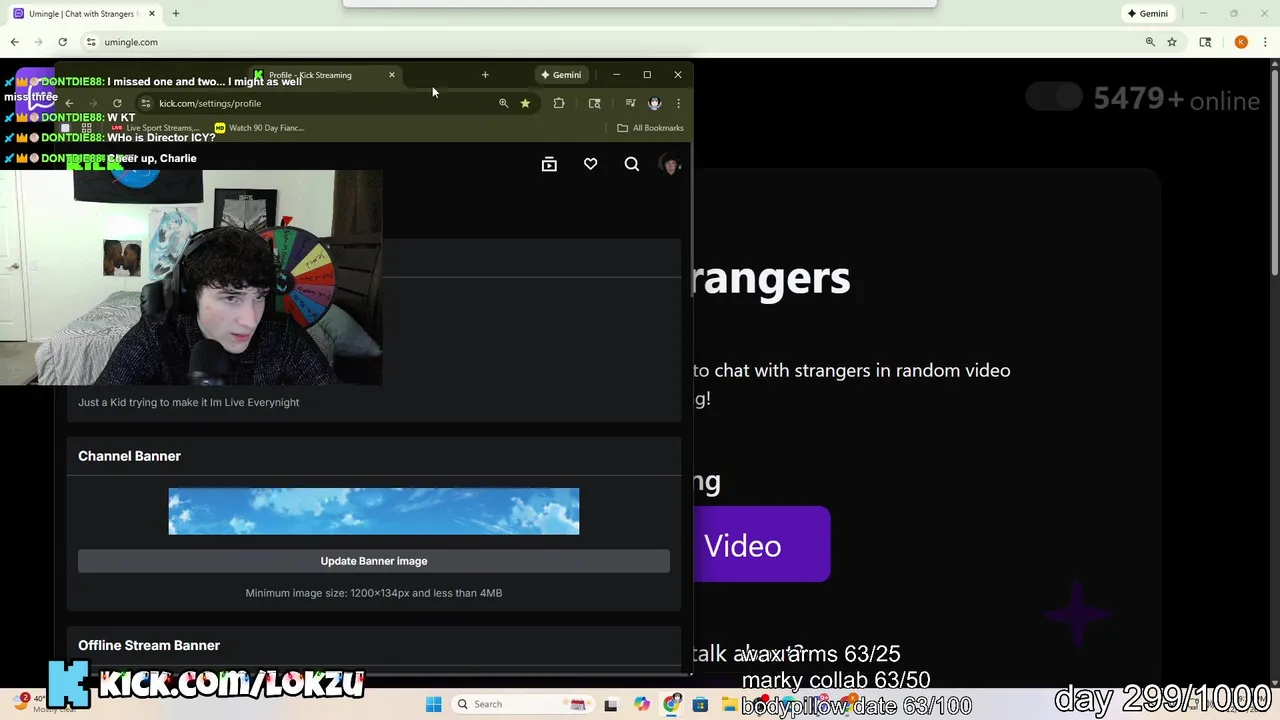This screenshot has height=720, width=1280.
Task: Reload the kick.com settings page
Action: [x=117, y=103]
